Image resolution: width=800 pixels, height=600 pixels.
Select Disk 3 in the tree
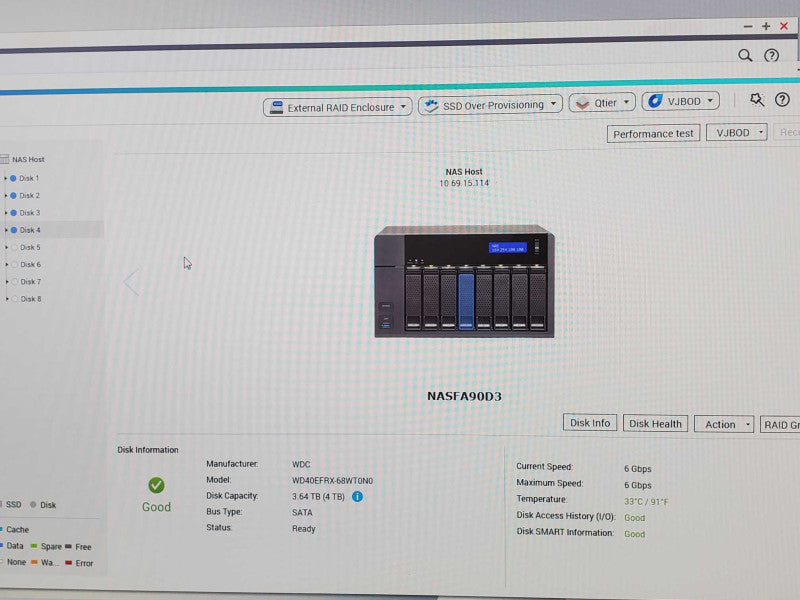[30, 213]
